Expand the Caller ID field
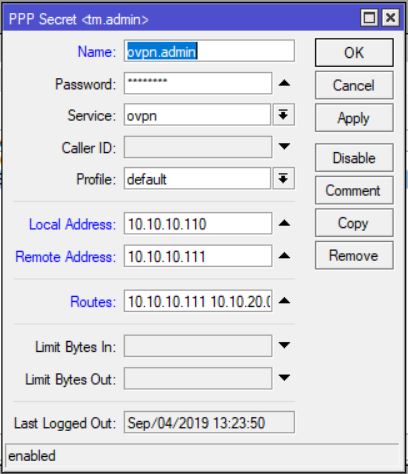 coord(284,146)
